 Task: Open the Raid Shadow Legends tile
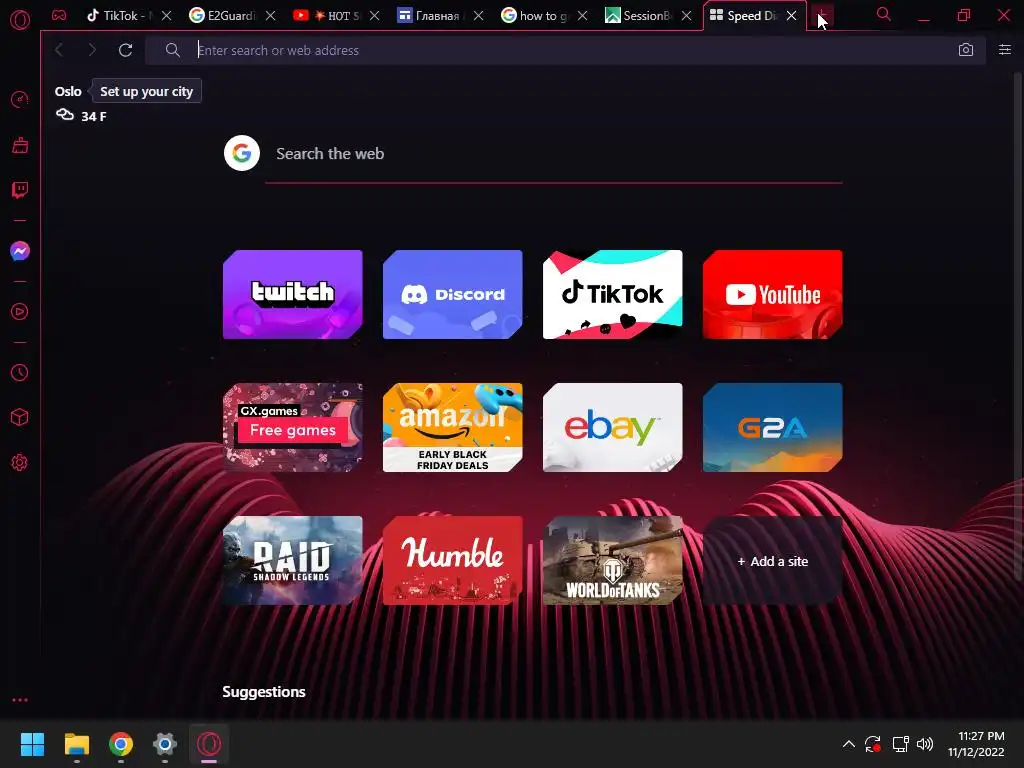tap(293, 560)
